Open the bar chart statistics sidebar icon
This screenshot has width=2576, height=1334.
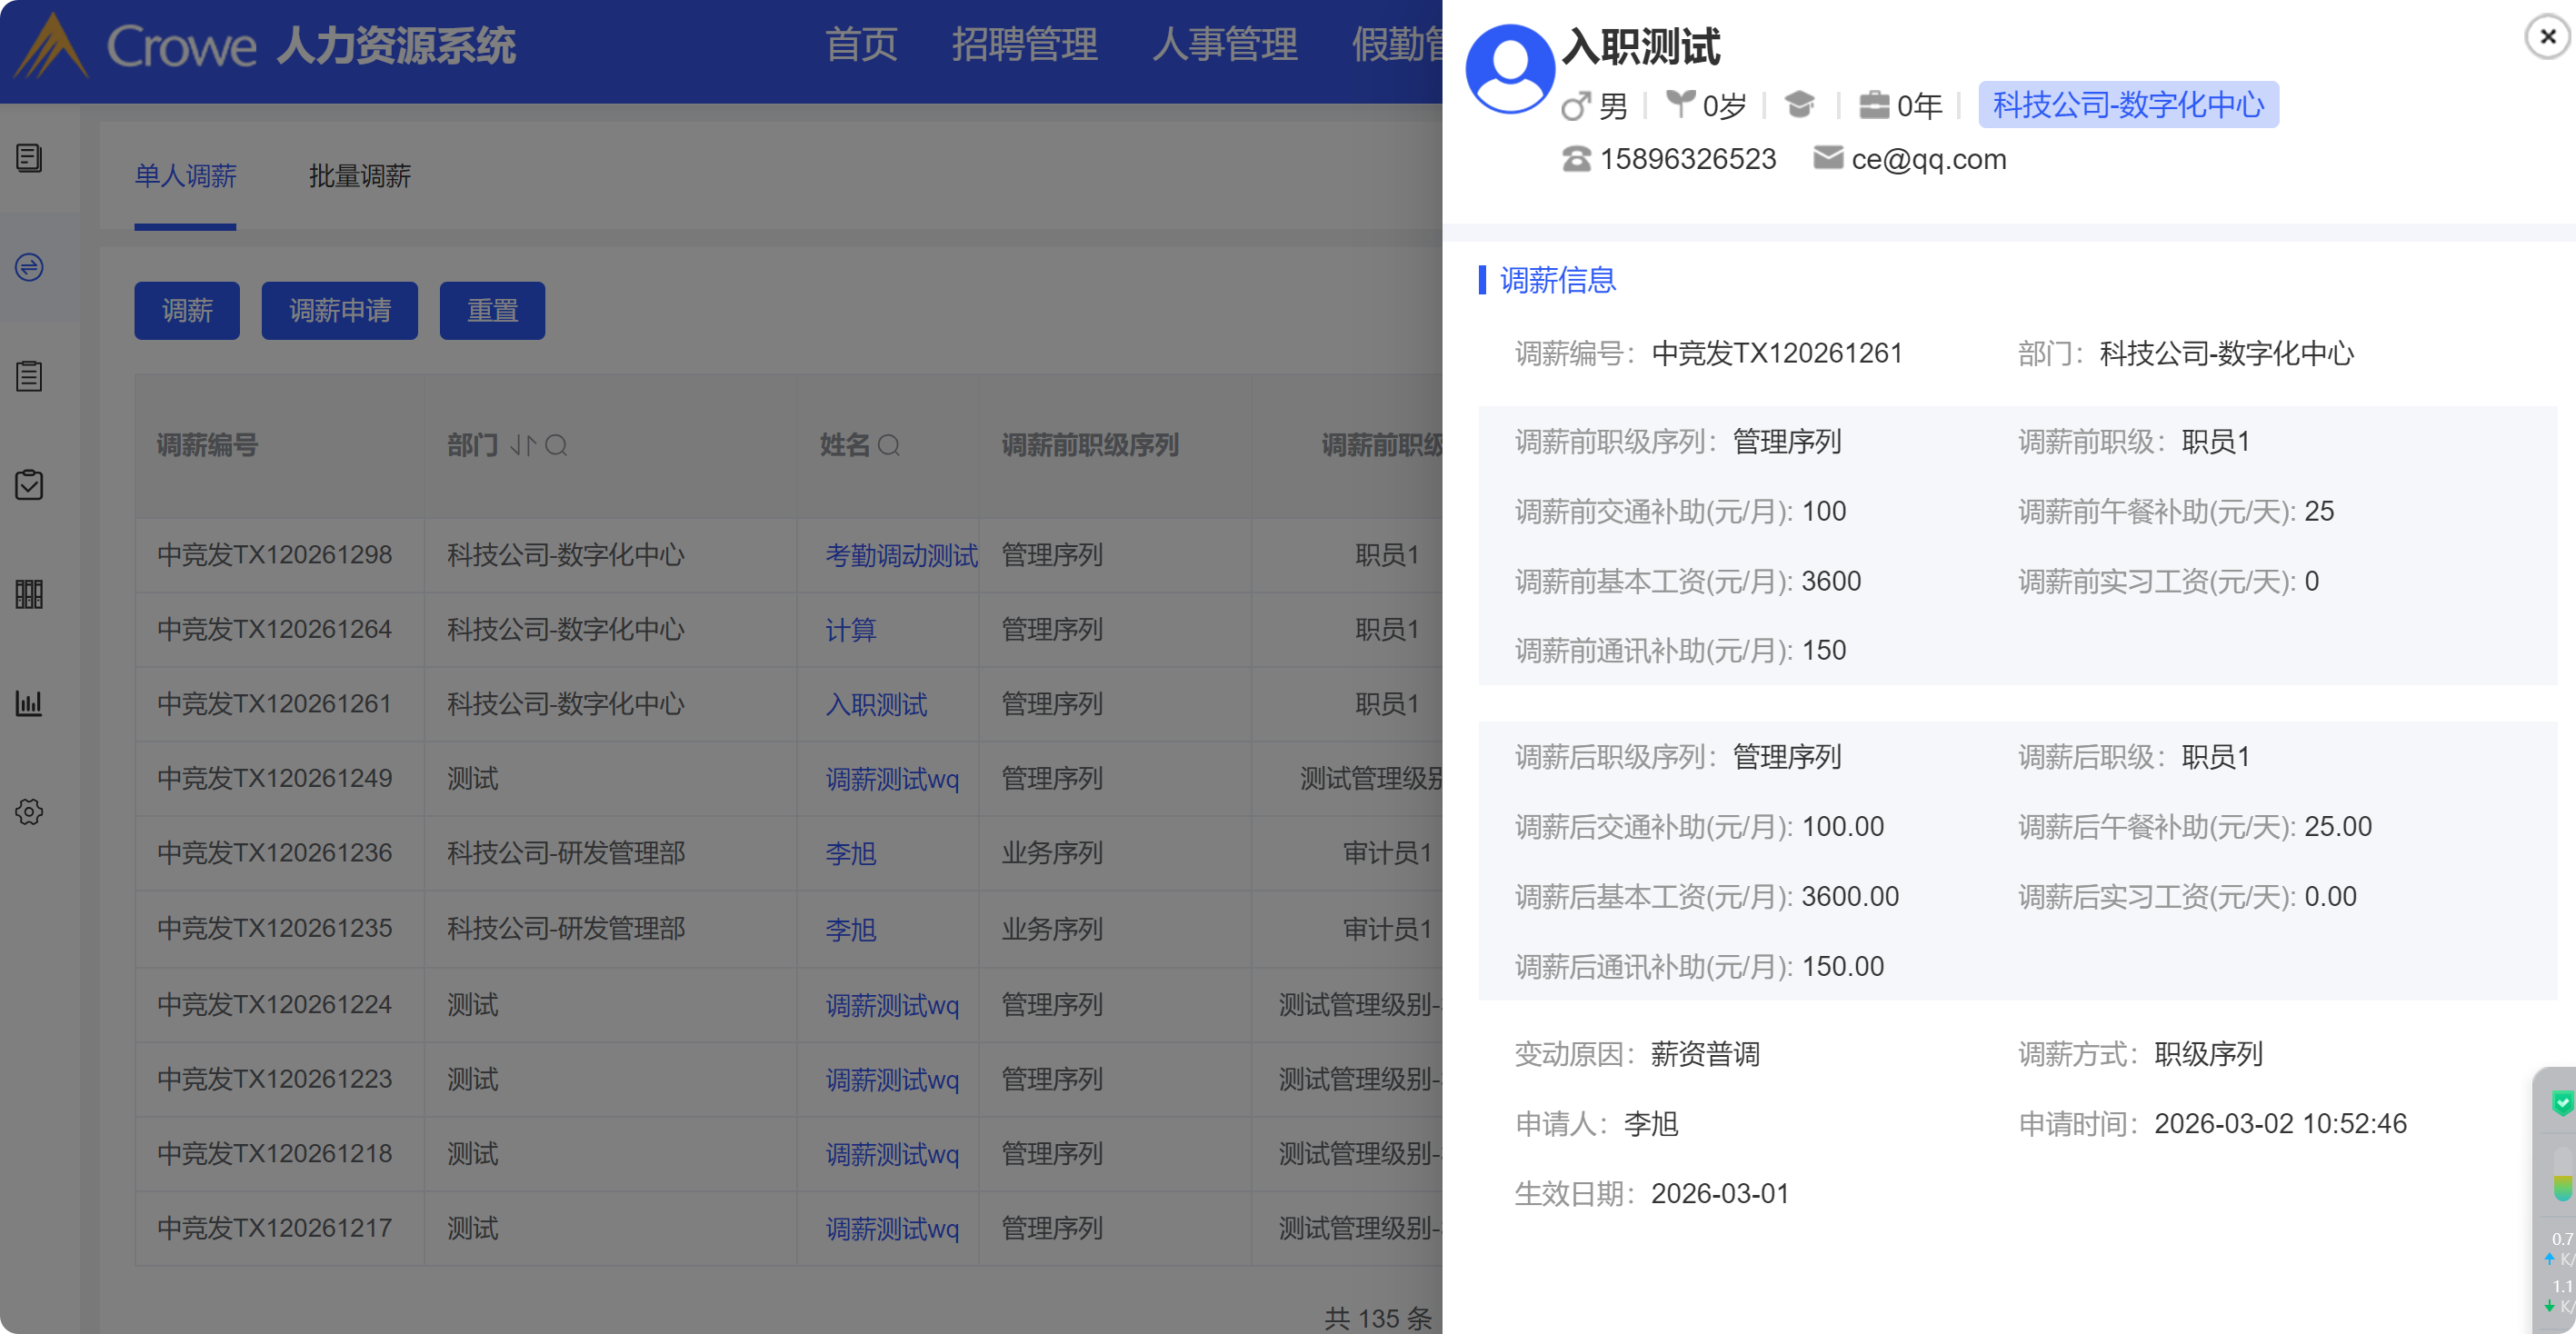pos(29,703)
